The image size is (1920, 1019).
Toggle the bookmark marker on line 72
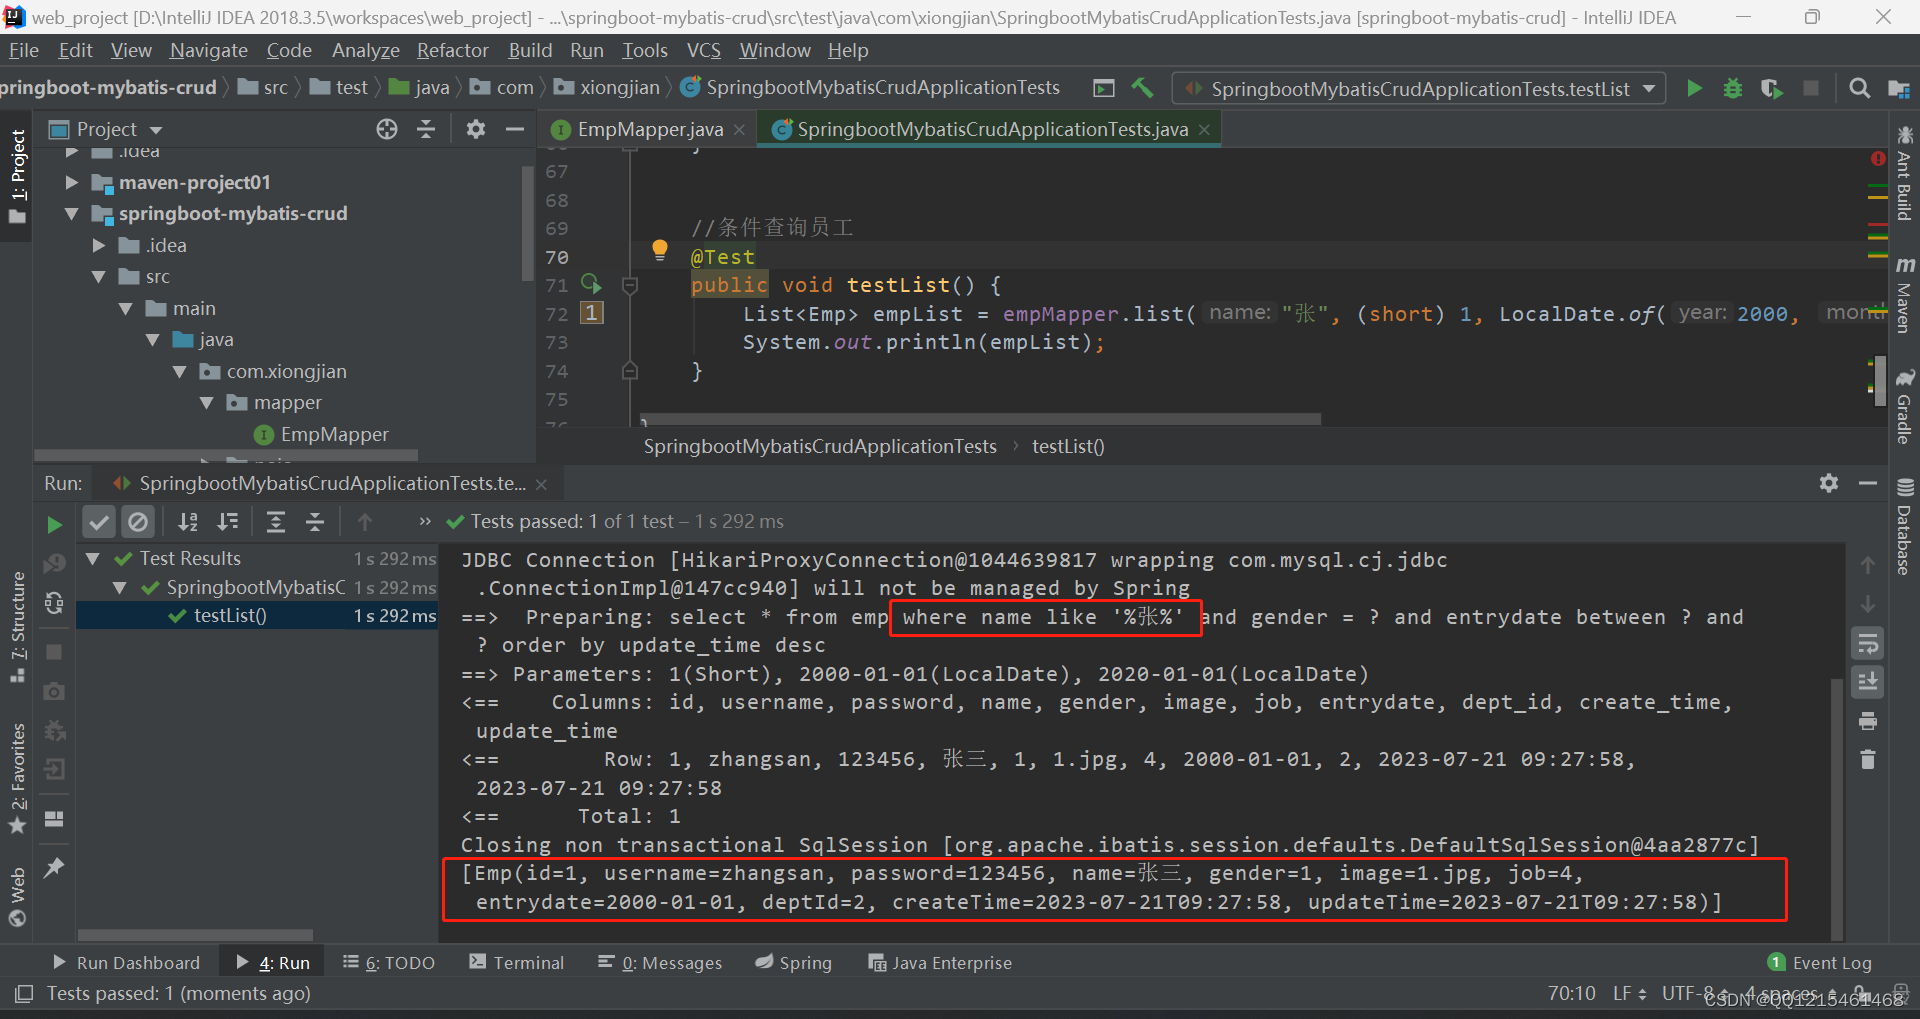tap(592, 313)
